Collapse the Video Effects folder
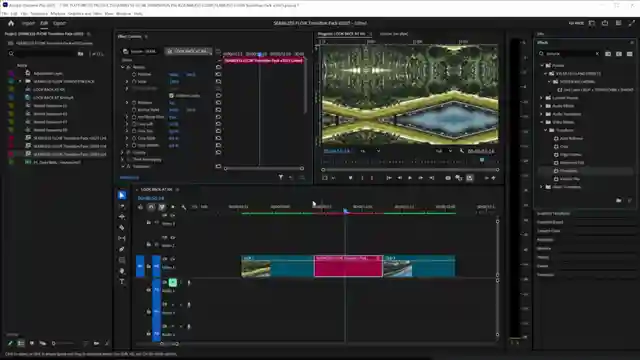The width and height of the screenshot is (640, 360). tap(542, 122)
